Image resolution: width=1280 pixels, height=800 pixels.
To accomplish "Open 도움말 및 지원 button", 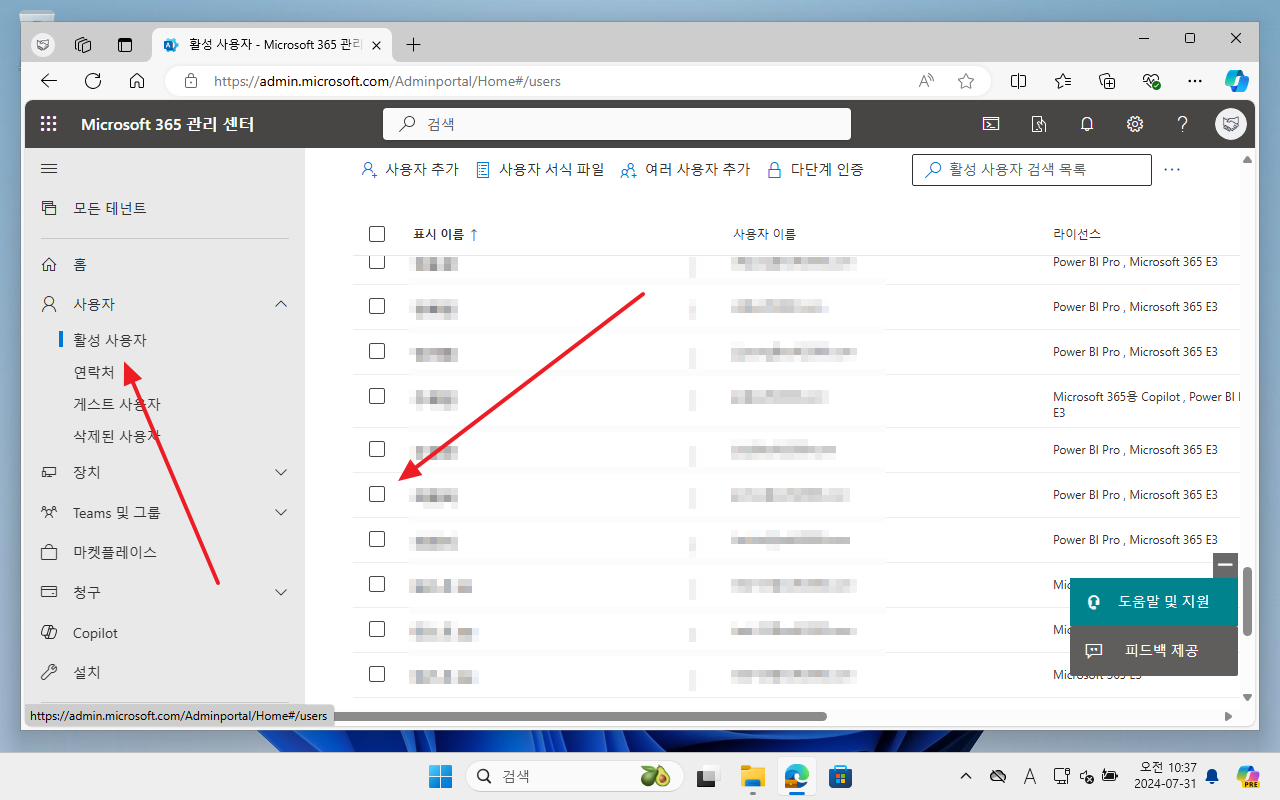I will [x=1154, y=602].
